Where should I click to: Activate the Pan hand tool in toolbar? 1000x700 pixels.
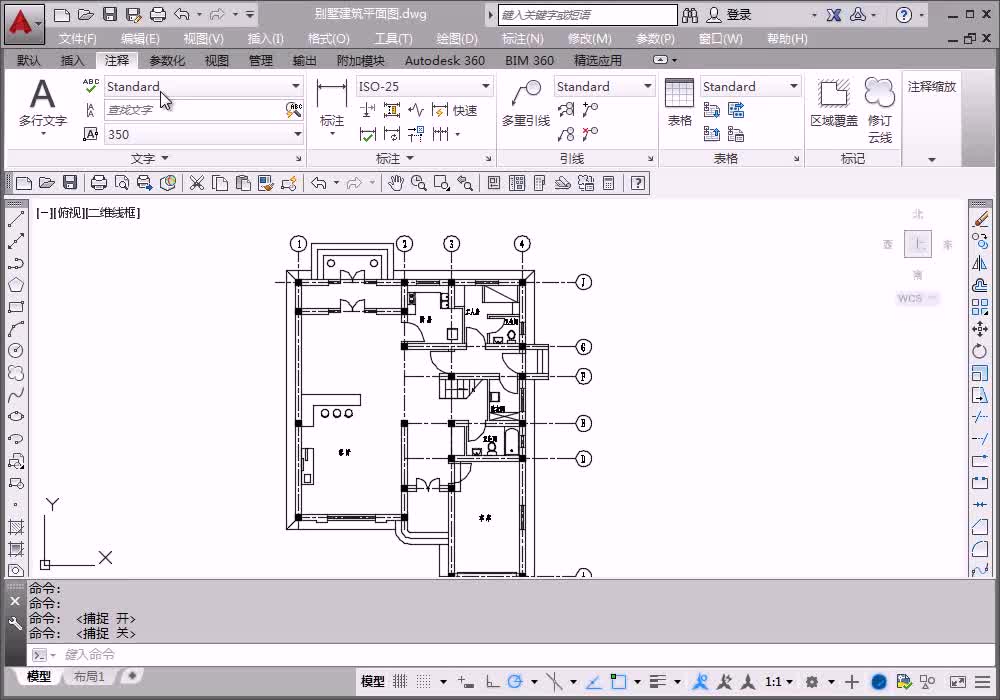click(396, 183)
